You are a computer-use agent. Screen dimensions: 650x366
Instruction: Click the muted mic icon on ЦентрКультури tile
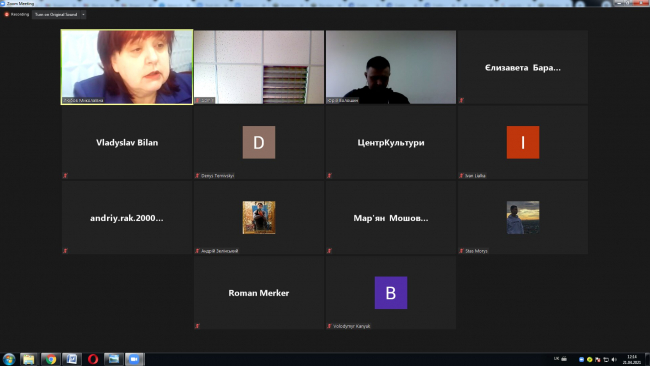pyautogui.click(x=329, y=176)
